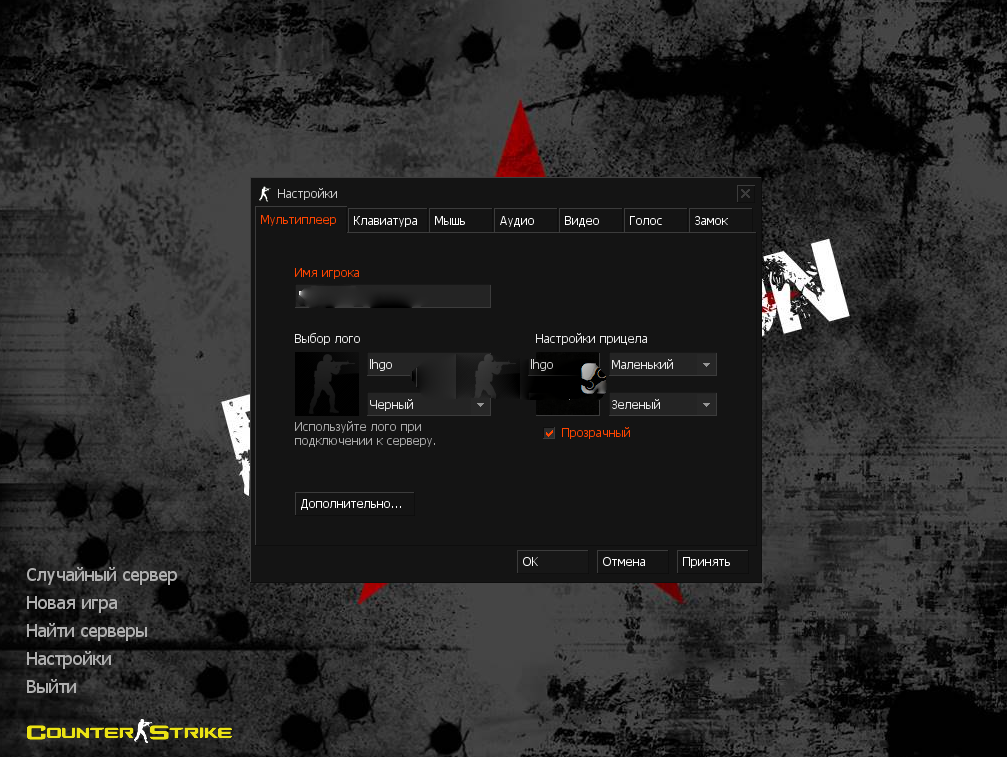
Task: Open the crosshair size dropdown Маленький
Action: click(x=662, y=365)
